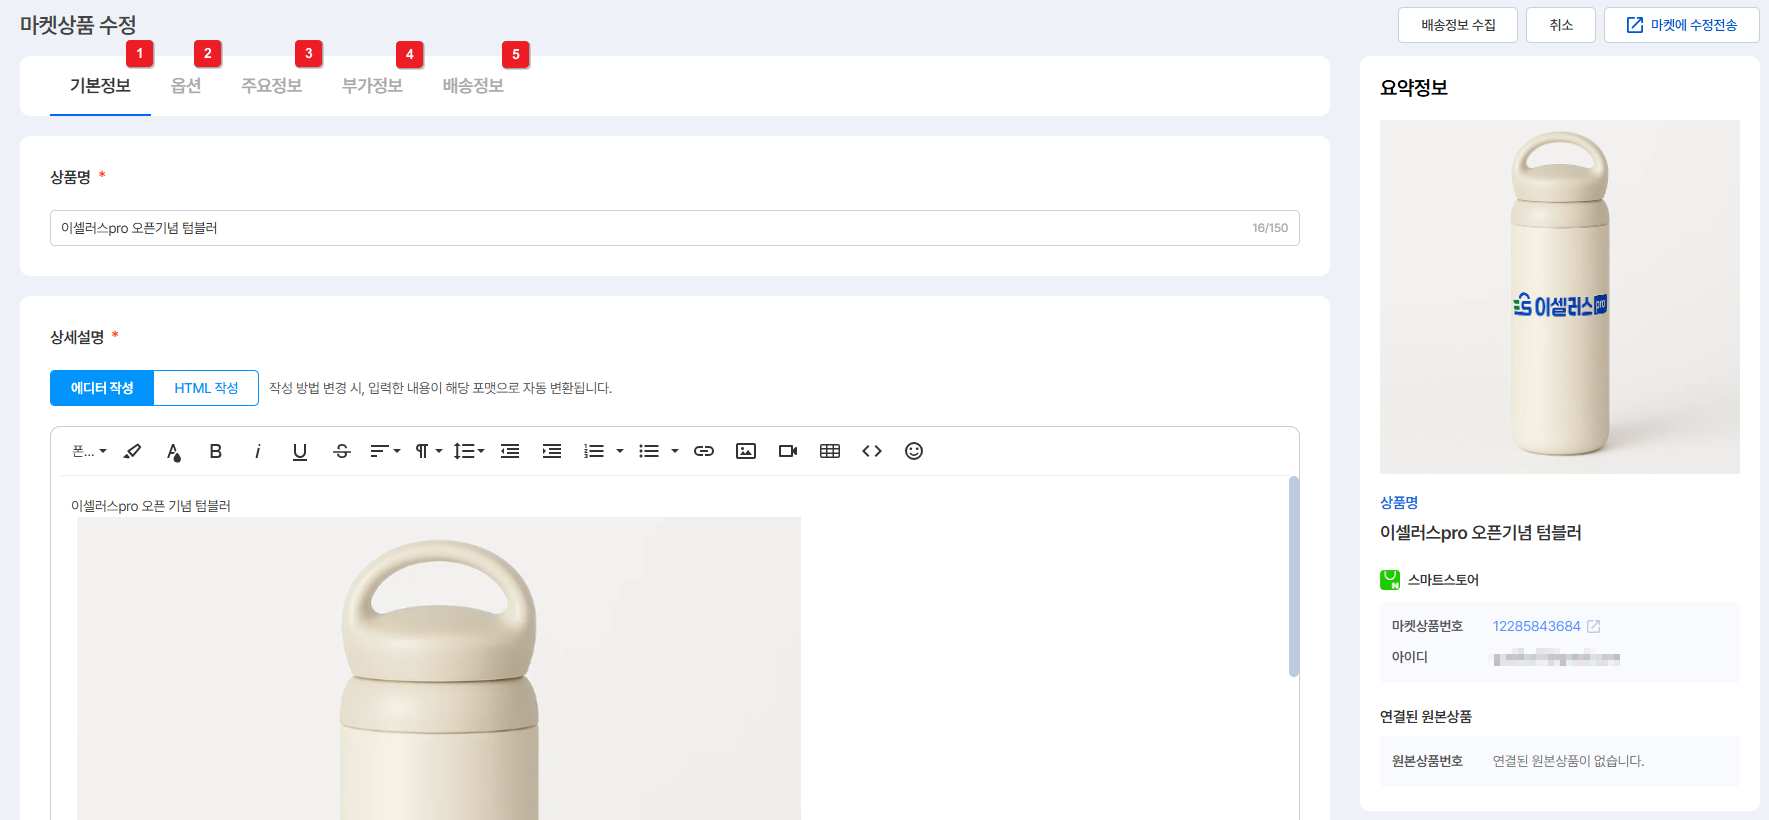Image resolution: width=1769 pixels, height=820 pixels.
Task: Insert a hyperlink via the link icon
Action: (x=704, y=451)
